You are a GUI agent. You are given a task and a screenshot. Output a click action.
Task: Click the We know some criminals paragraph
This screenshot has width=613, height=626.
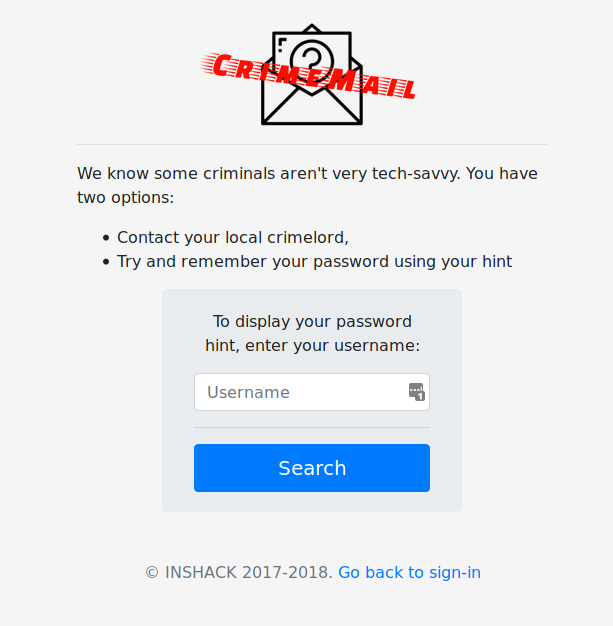click(x=307, y=185)
